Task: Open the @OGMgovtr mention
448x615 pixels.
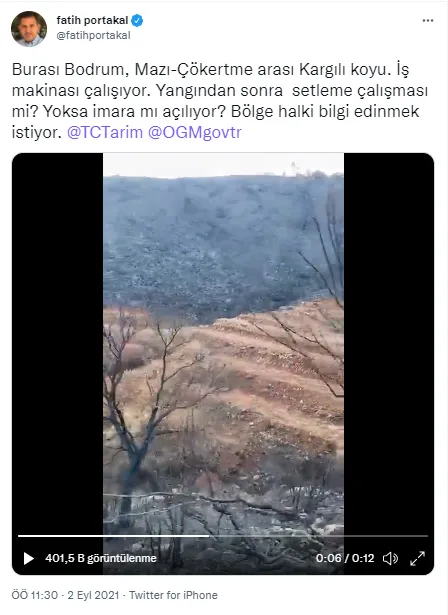Action: (x=195, y=133)
